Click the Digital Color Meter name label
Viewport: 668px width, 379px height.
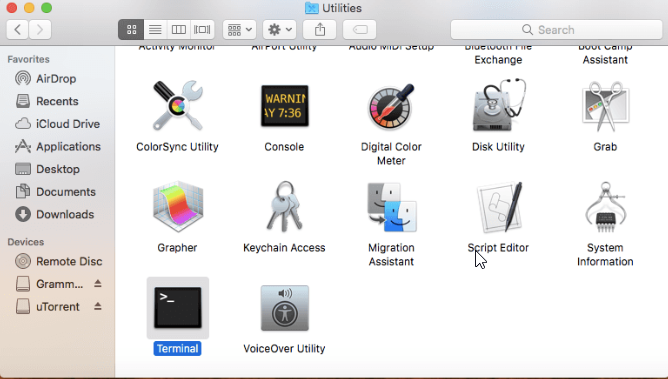[391, 153]
